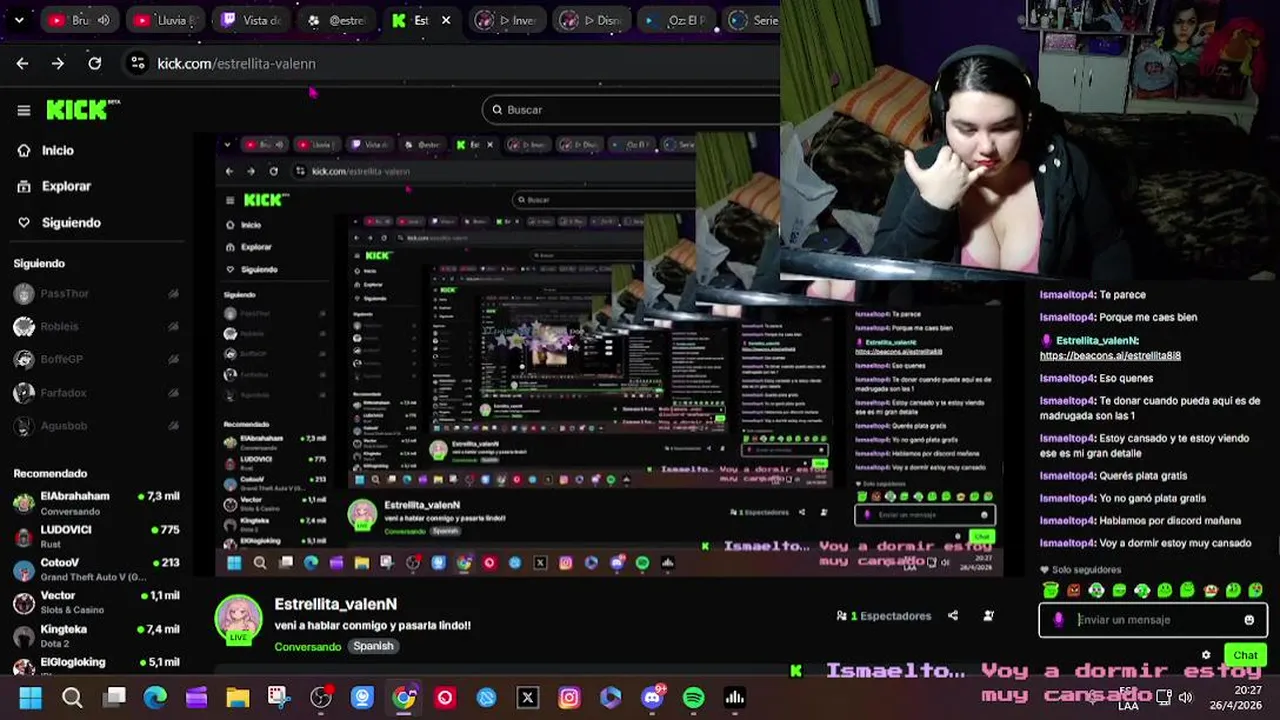The width and height of the screenshot is (1280, 720).
Task: Open X app from taskbar
Action: point(528,698)
